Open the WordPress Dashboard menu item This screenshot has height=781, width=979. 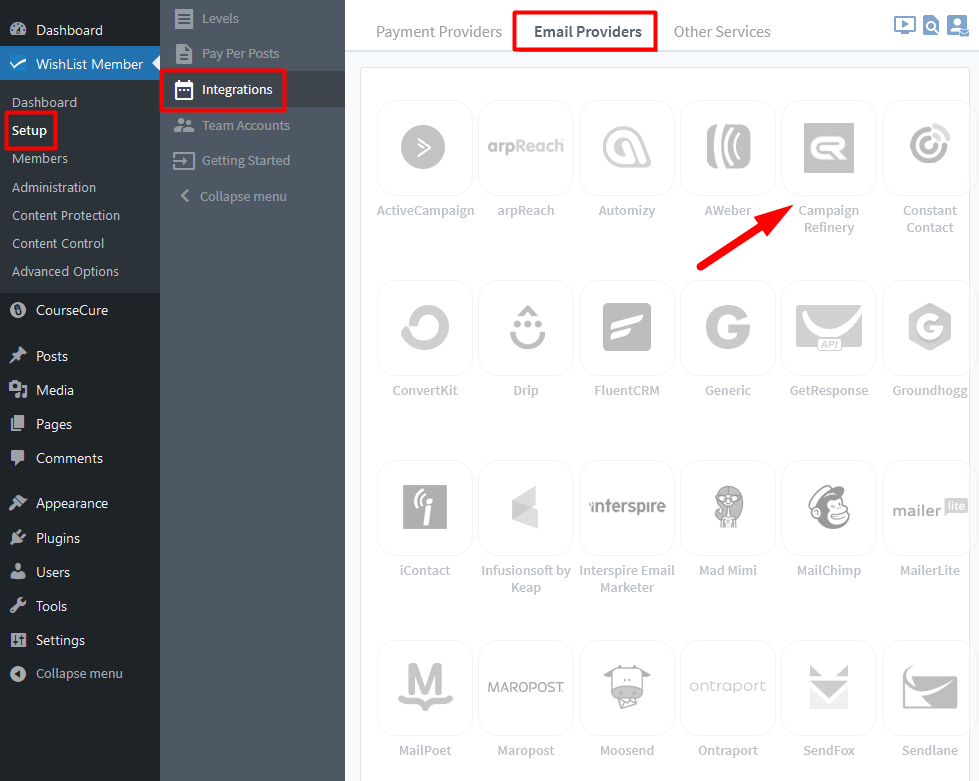tap(80, 30)
